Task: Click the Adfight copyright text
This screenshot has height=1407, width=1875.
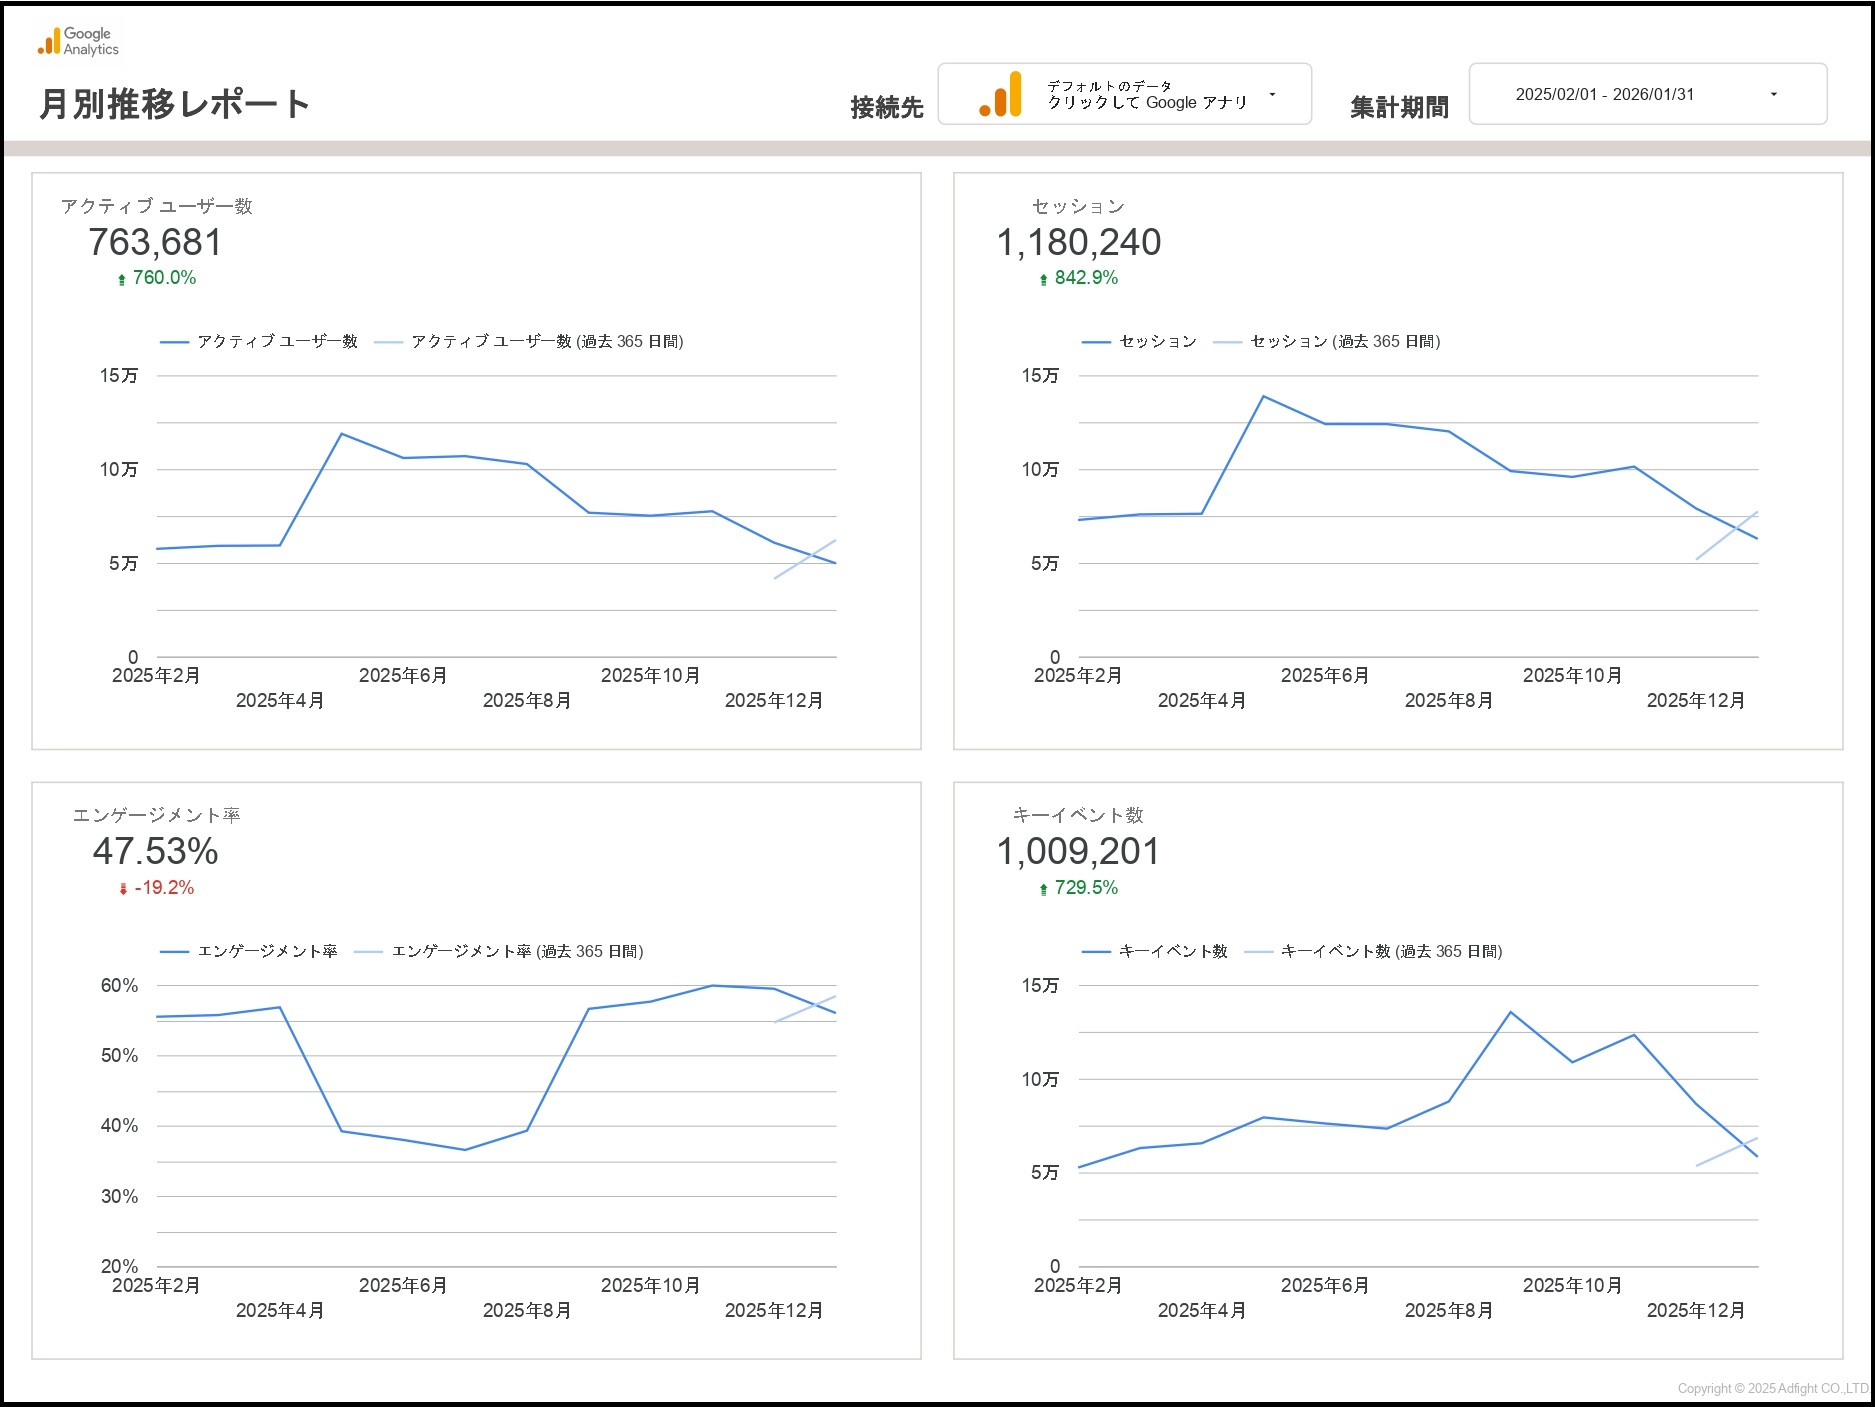Action: click(1772, 1388)
